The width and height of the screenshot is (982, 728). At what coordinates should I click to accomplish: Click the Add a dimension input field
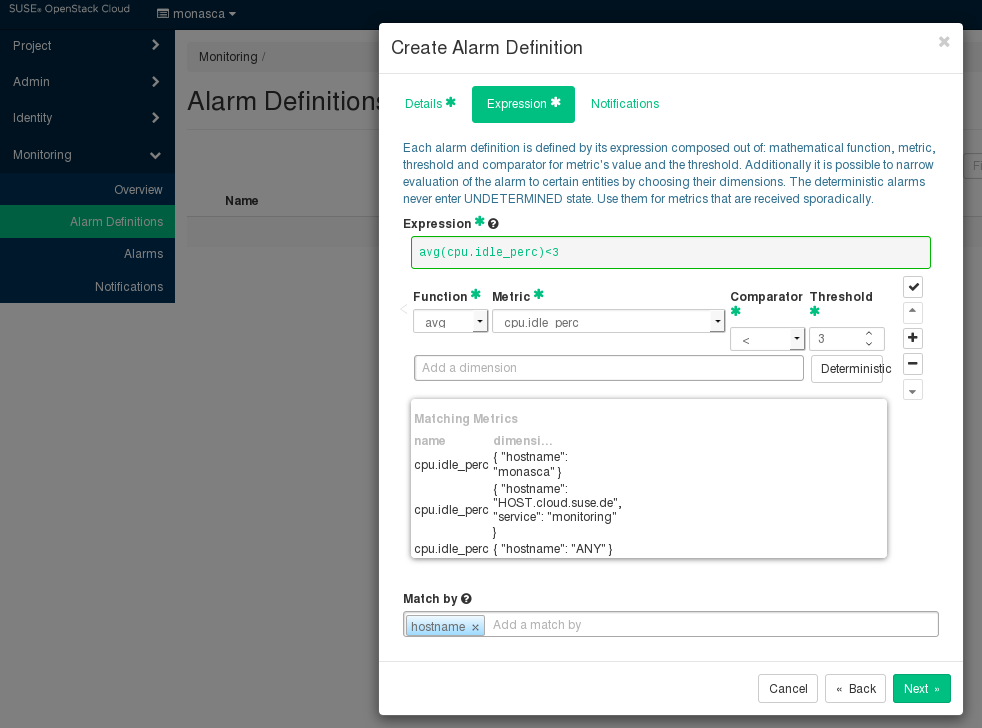pyautogui.click(x=608, y=368)
